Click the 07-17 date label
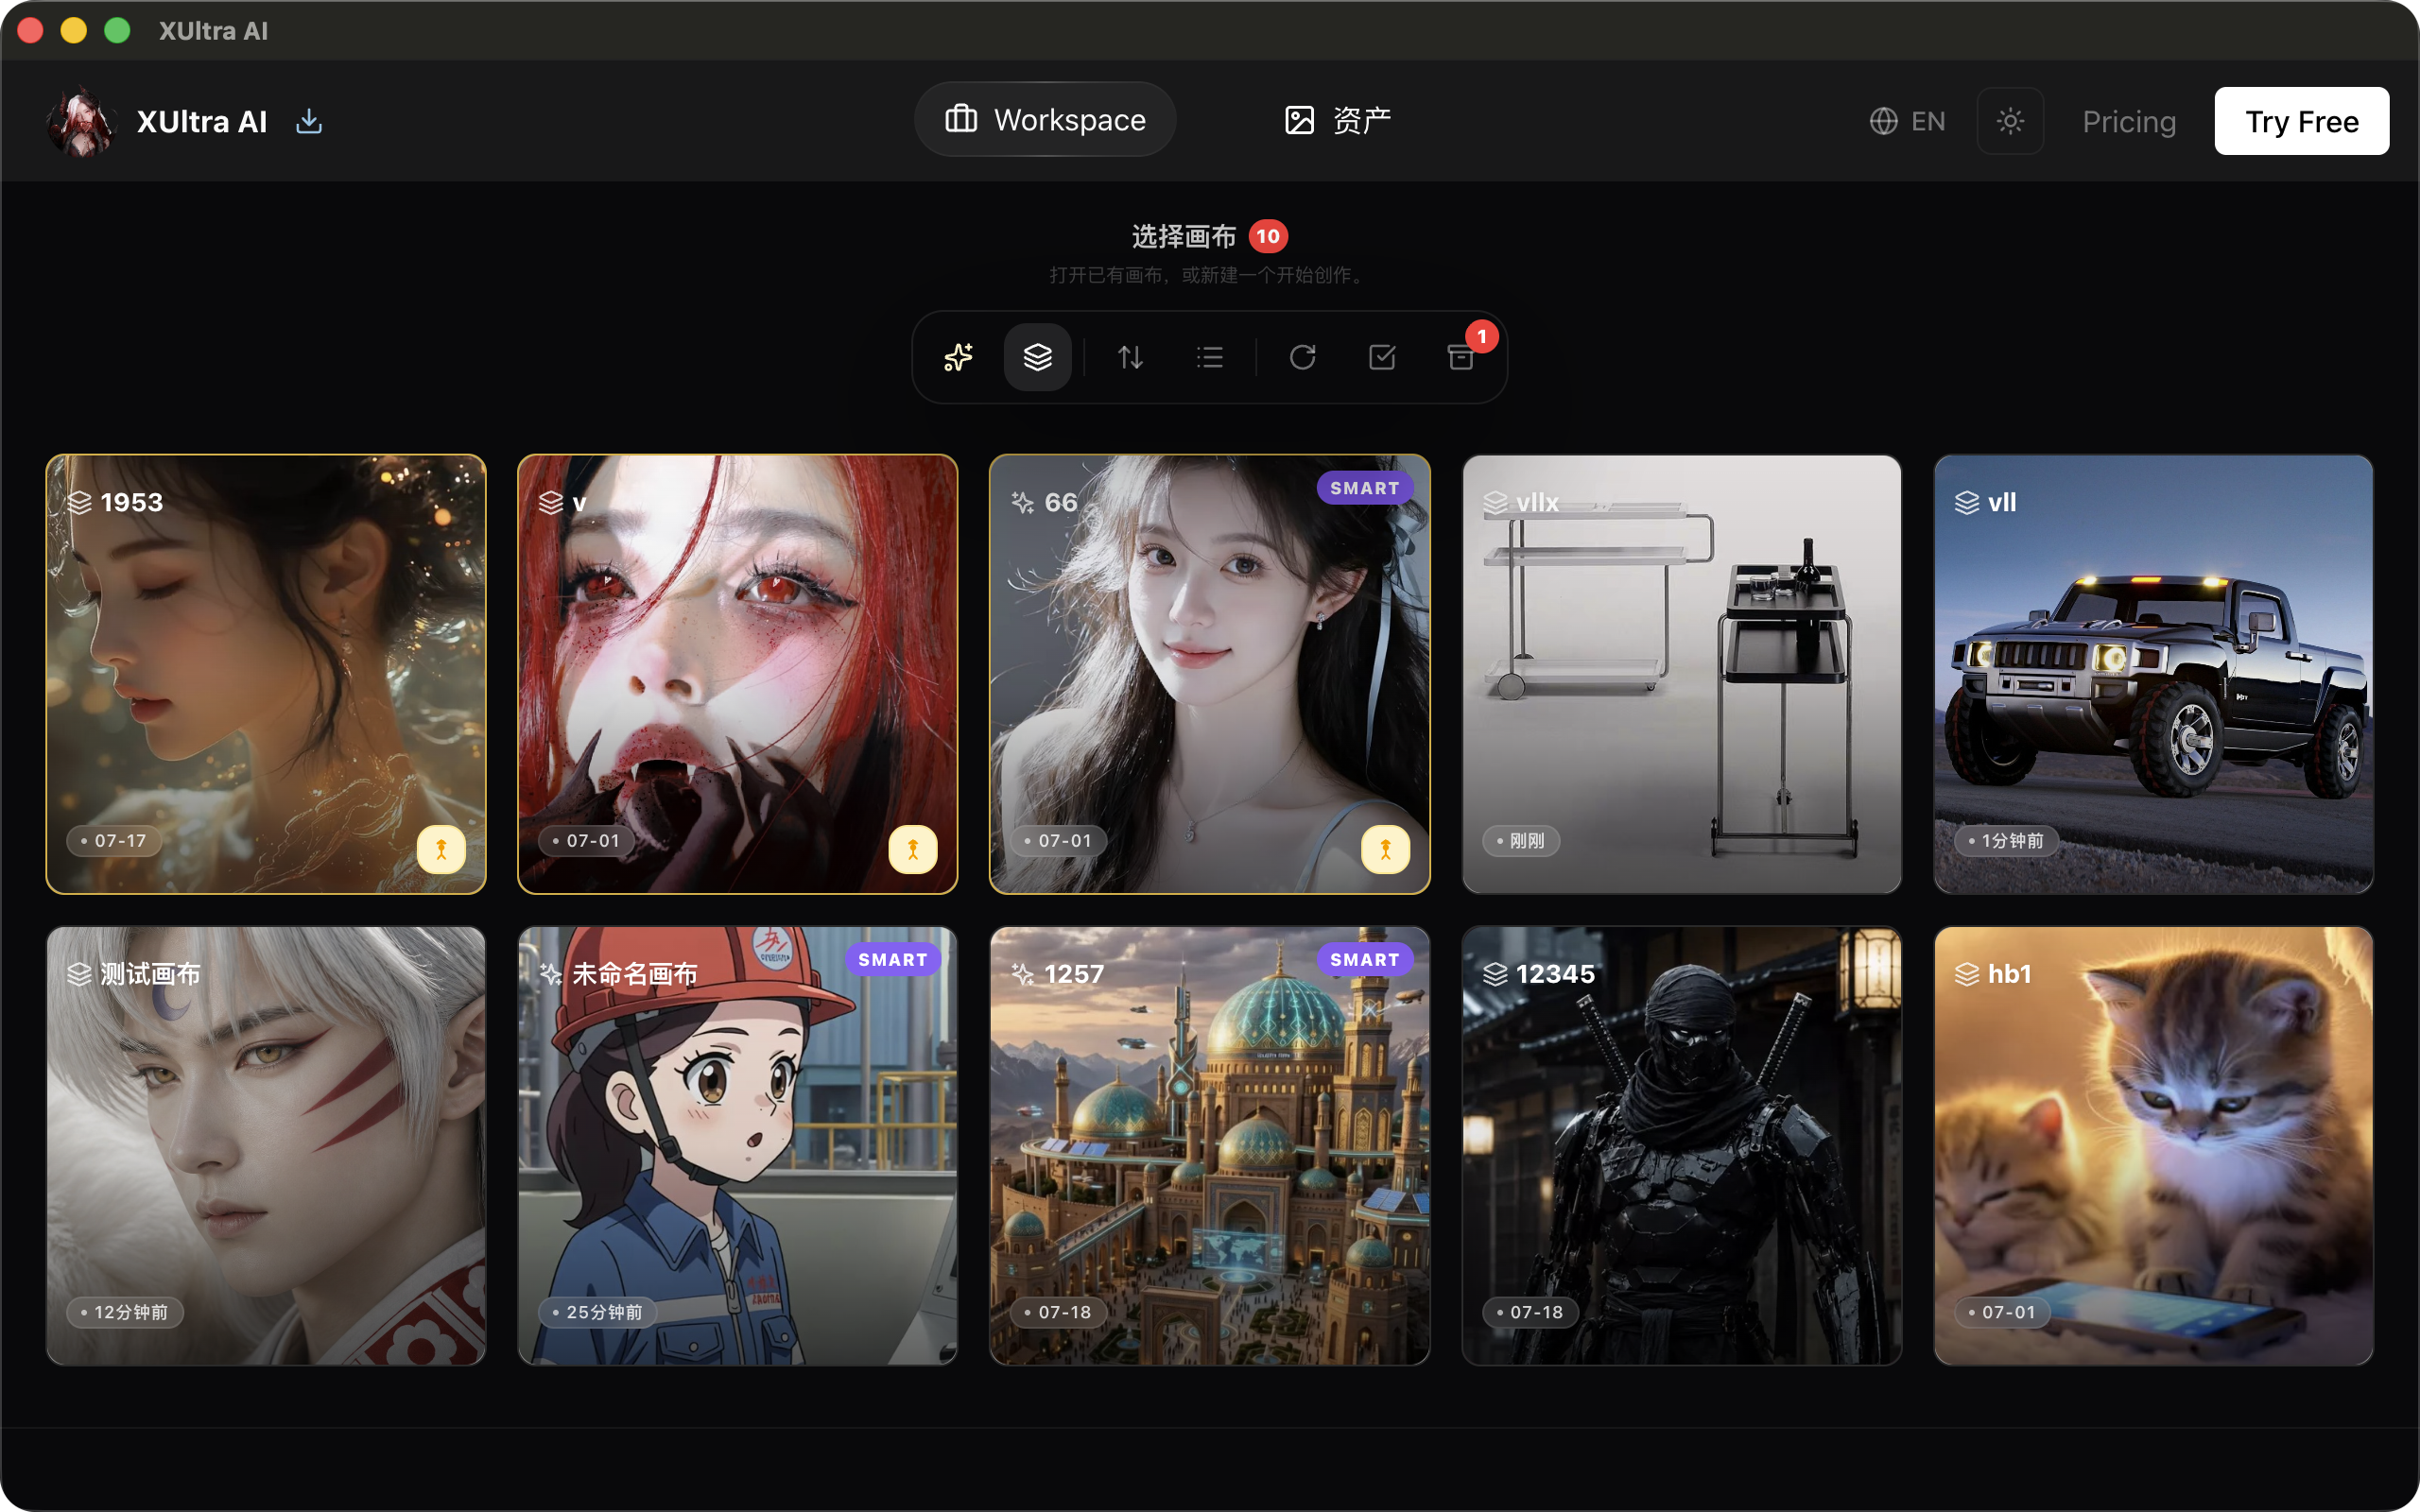Viewport: 2420px width, 1512px height. click(x=114, y=841)
